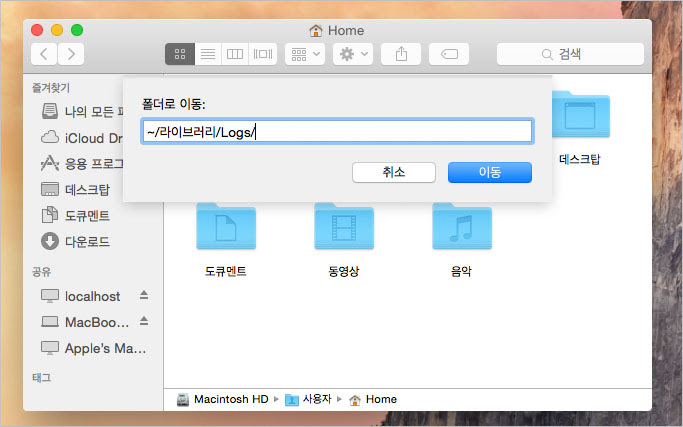Viewport: 683px width, 427px height.
Task: Minimize the Finder window with yellow button
Action: click(57, 30)
